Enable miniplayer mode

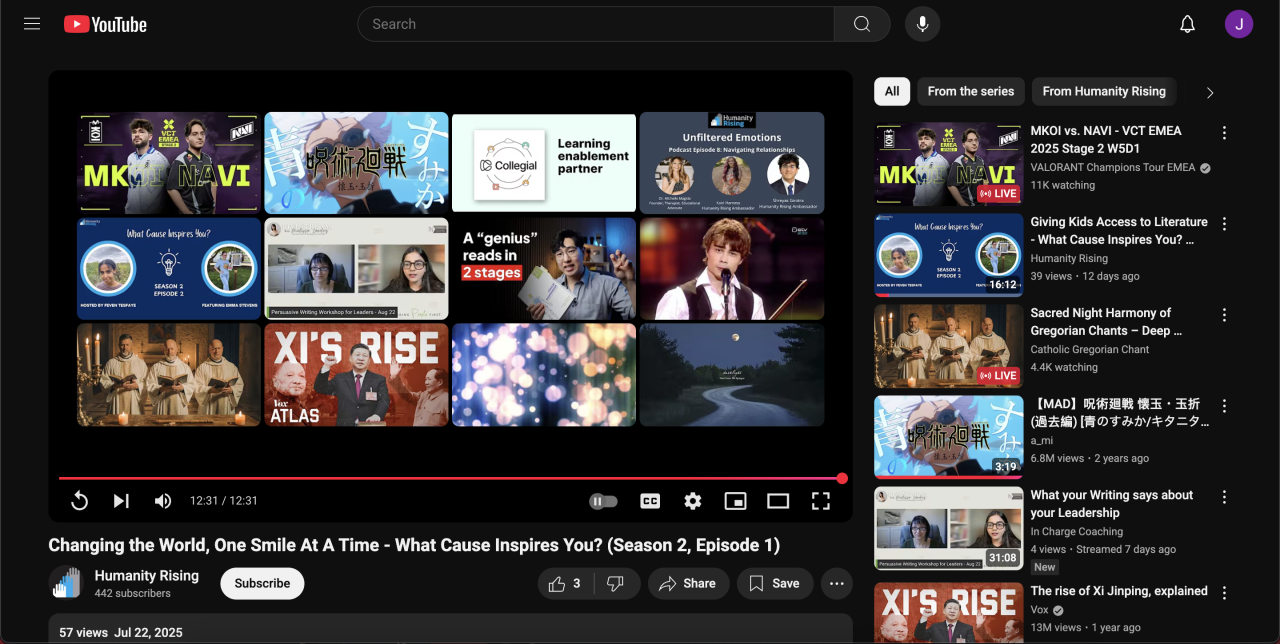[x=736, y=501]
